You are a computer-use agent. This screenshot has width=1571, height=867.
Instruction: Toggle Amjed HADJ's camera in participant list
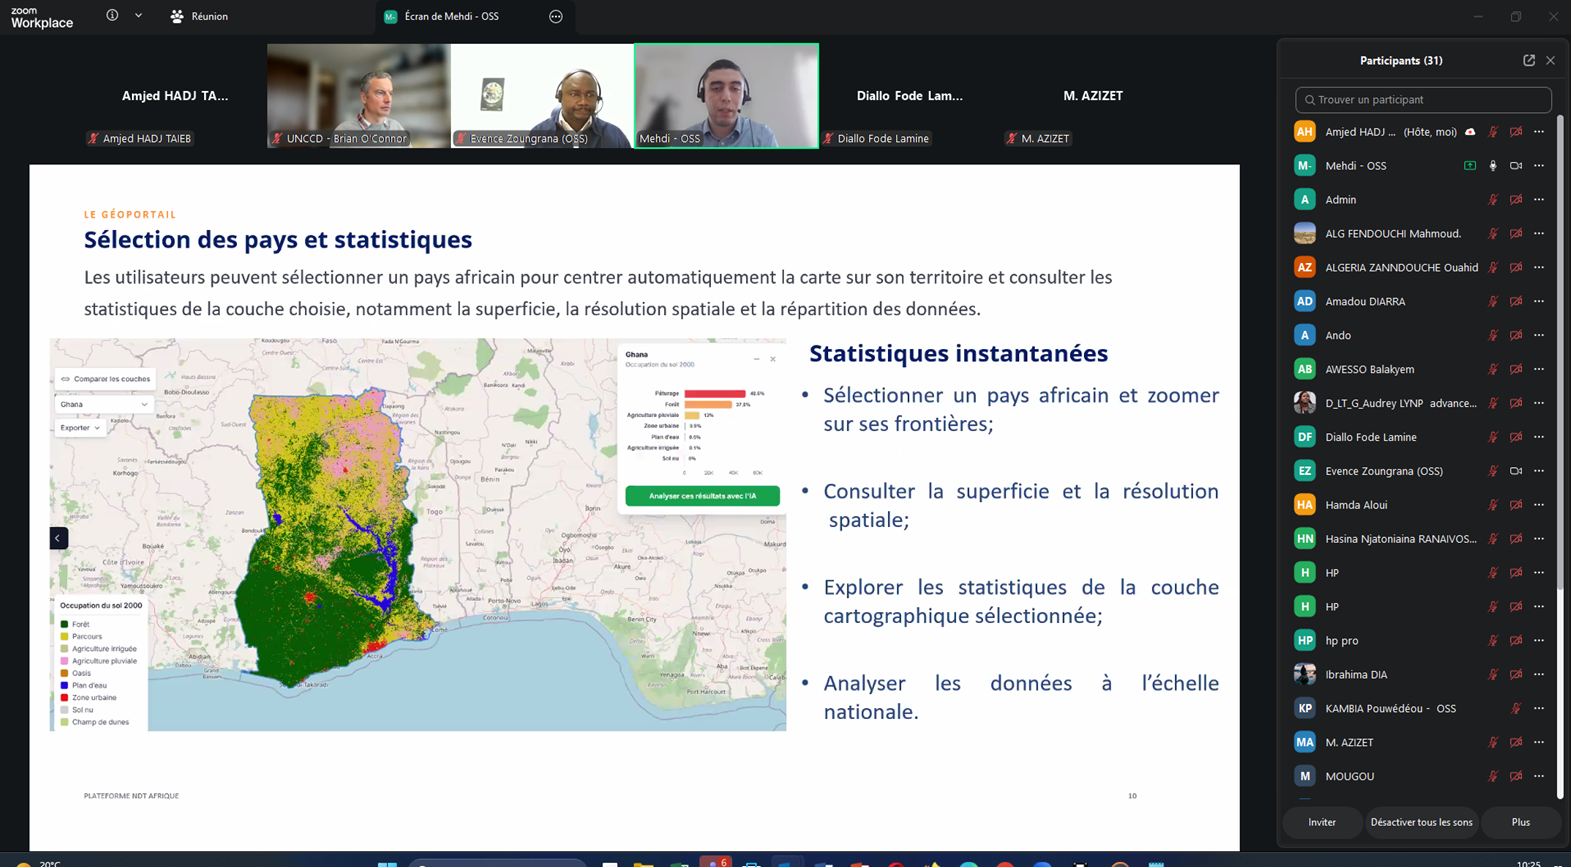click(1516, 132)
